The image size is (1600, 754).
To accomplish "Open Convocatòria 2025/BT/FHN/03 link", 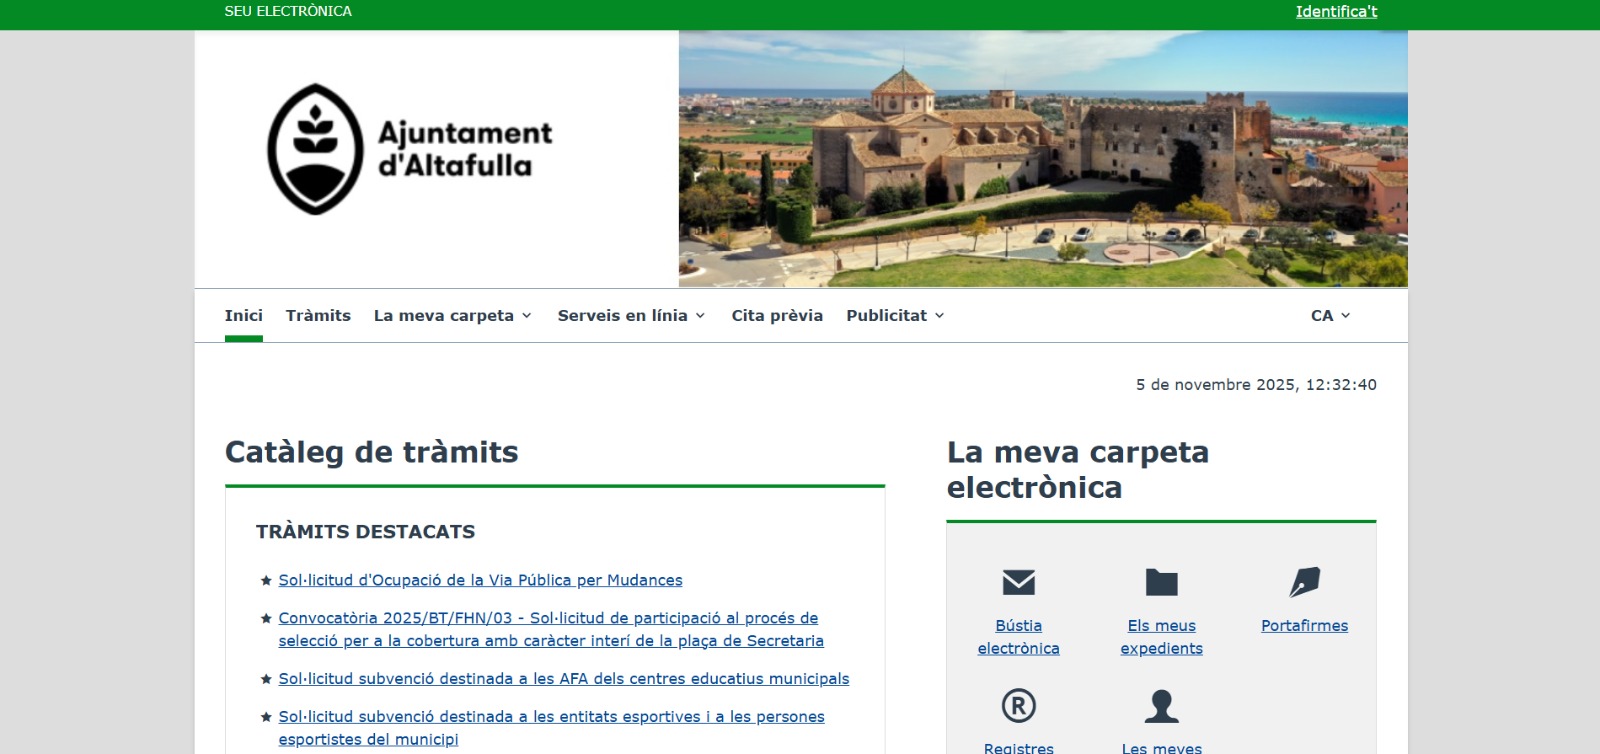I will point(548,618).
